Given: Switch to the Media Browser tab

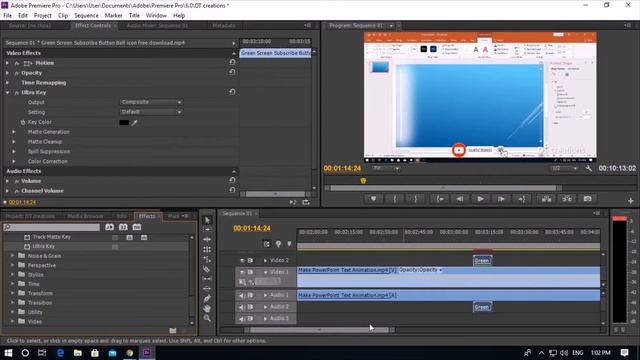Looking at the screenshot, I should 85,216.
